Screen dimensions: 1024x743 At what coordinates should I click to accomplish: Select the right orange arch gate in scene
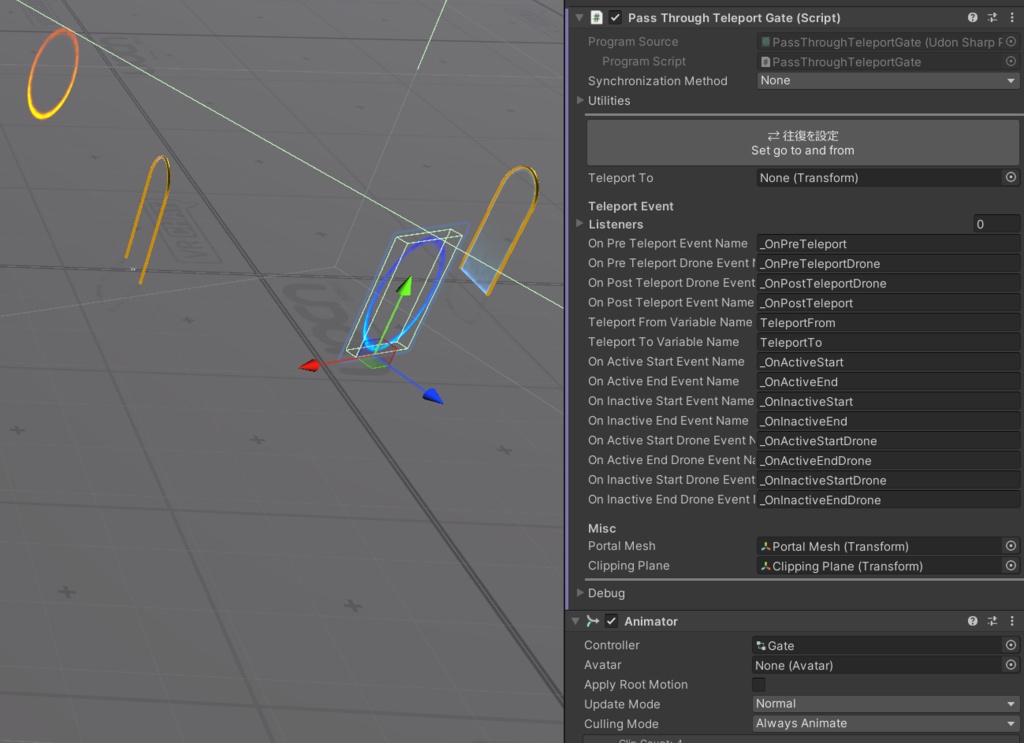coord(502,229)
